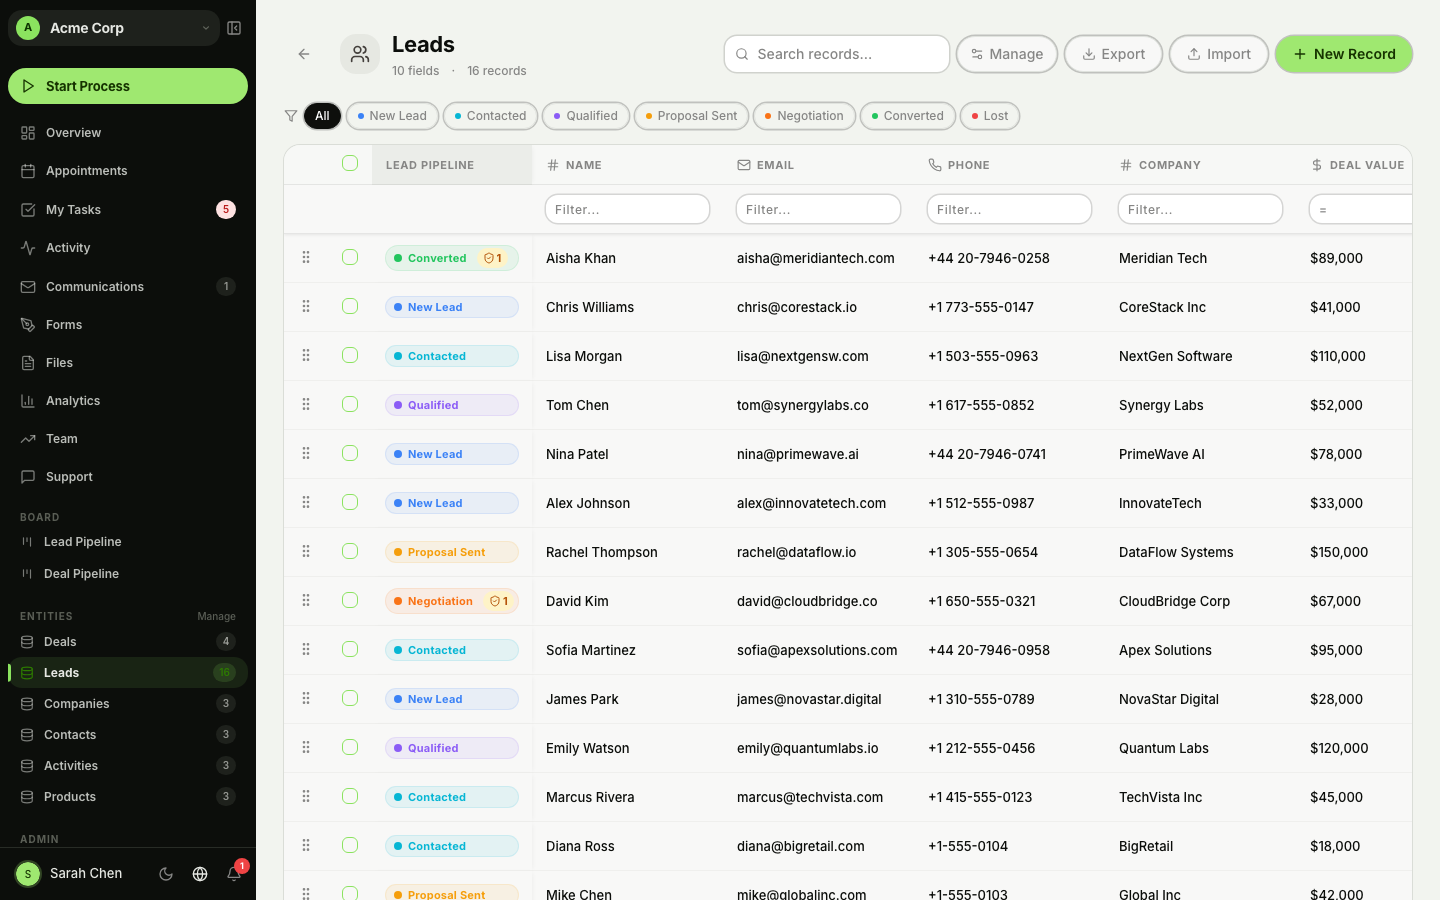This screenshot has height=900, width=1440.
Task: Click the Export button
Action: point(1113,54)
